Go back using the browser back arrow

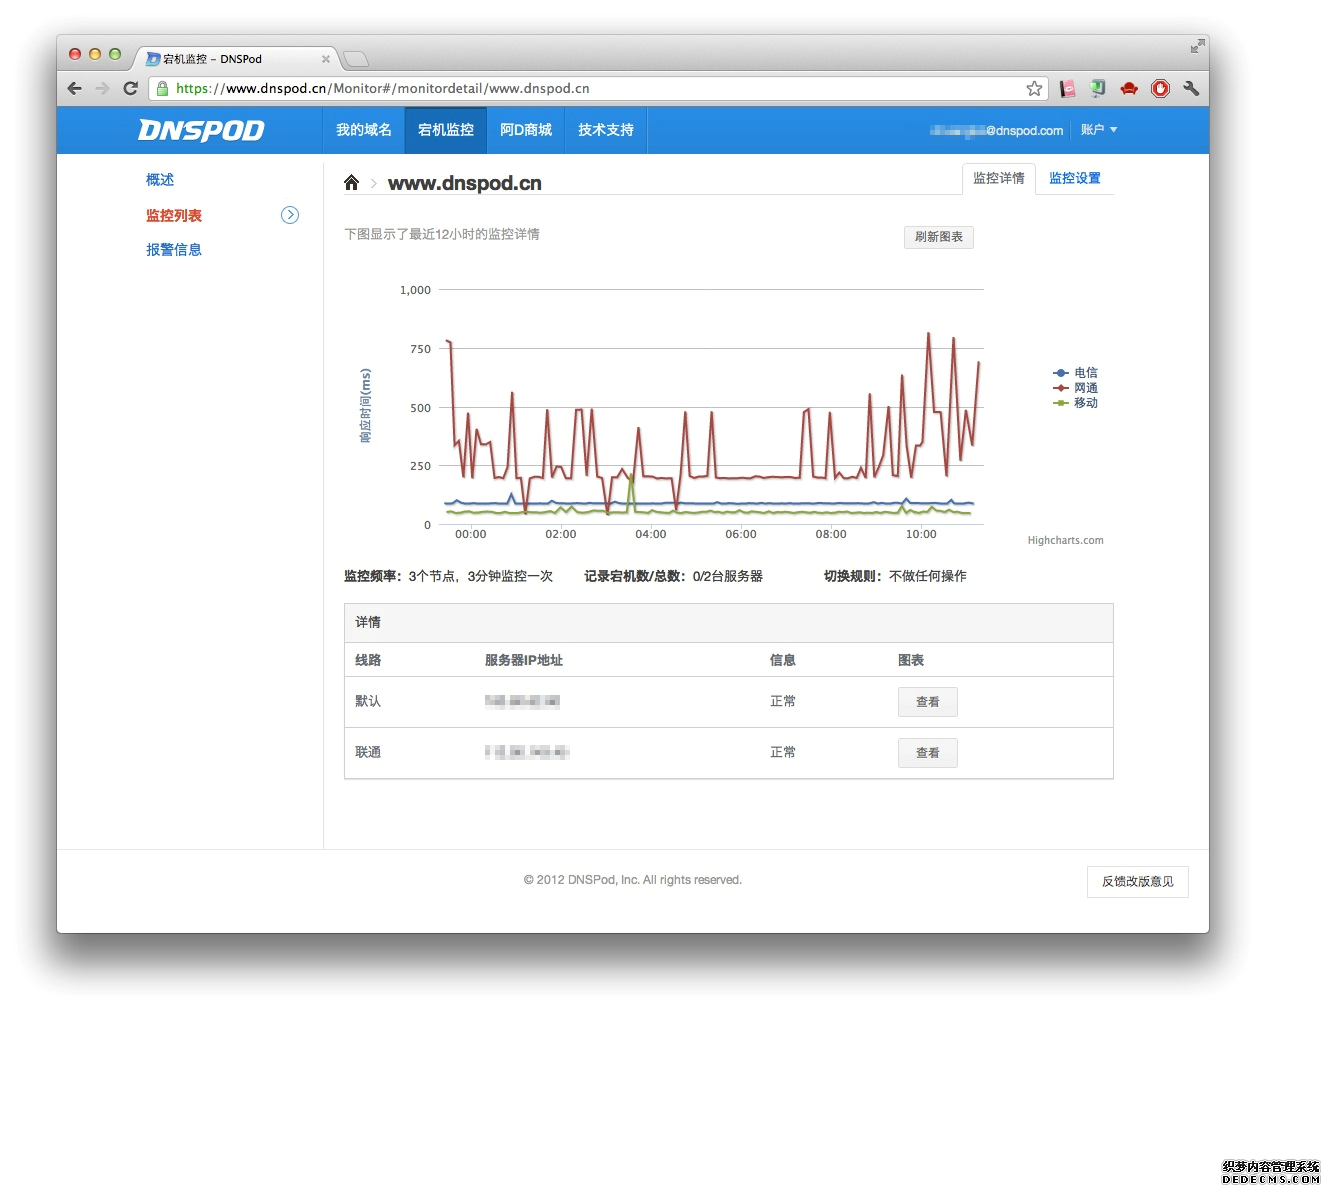coord(75,88)
